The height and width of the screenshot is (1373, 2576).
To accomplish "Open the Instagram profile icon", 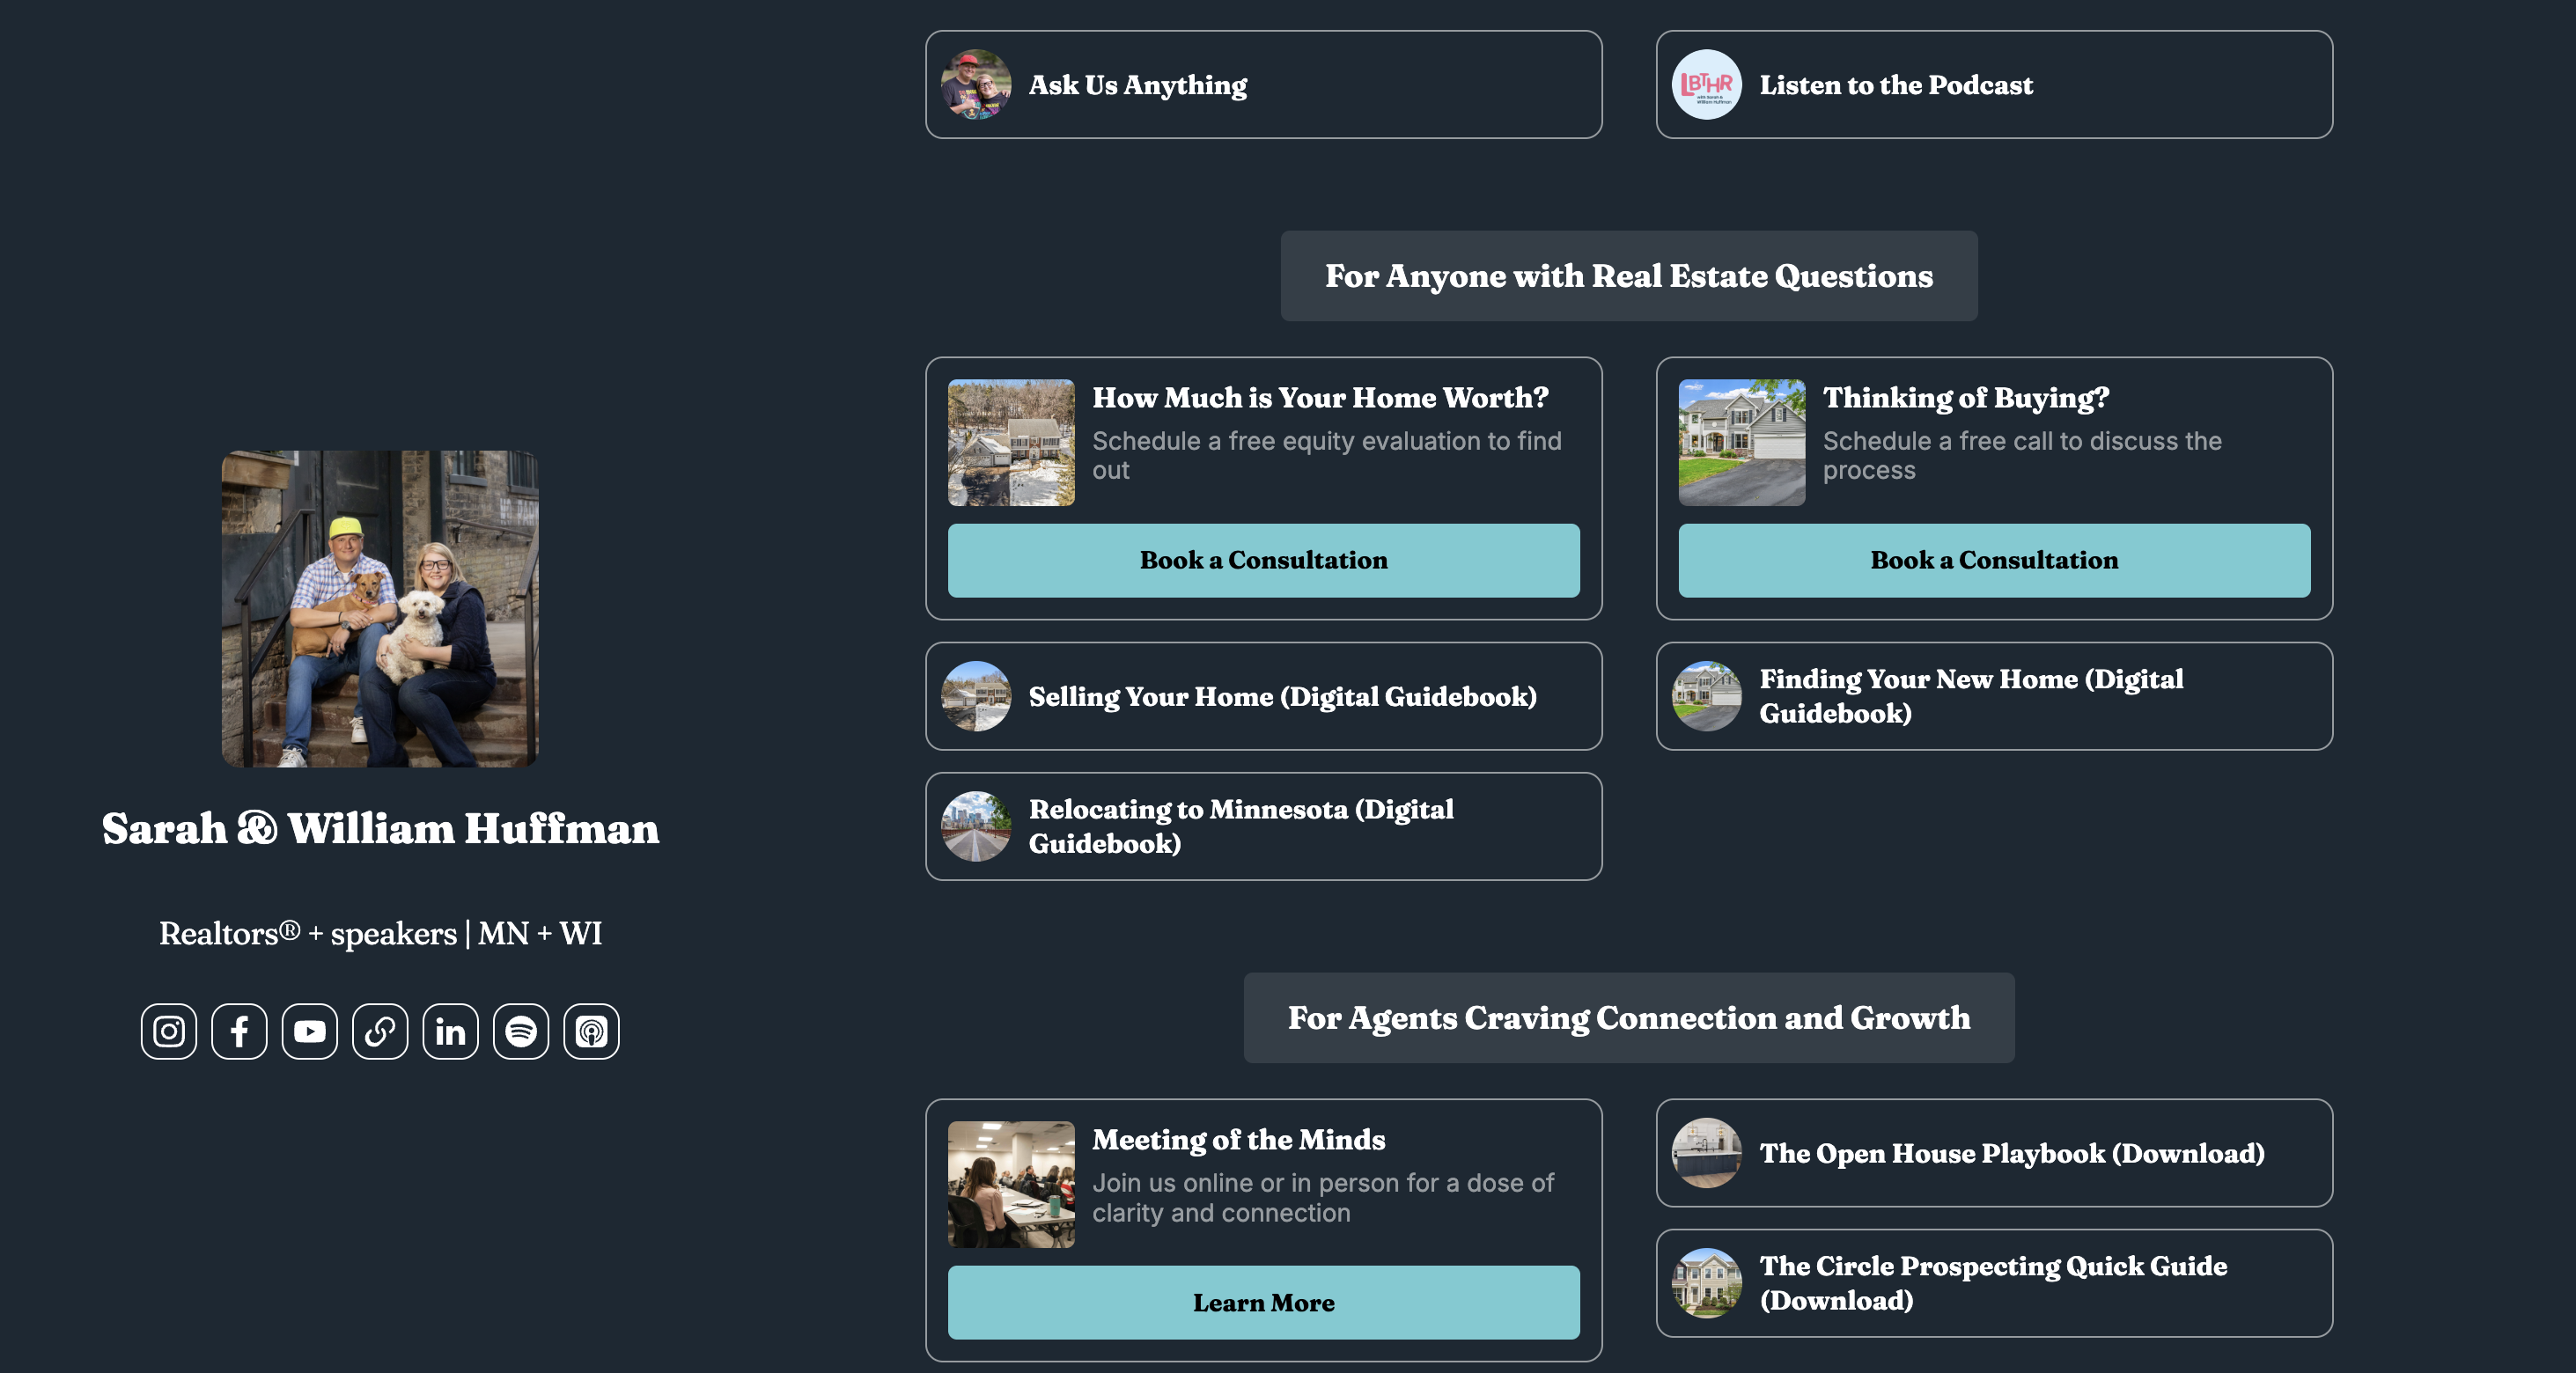I will (169, 1031).
